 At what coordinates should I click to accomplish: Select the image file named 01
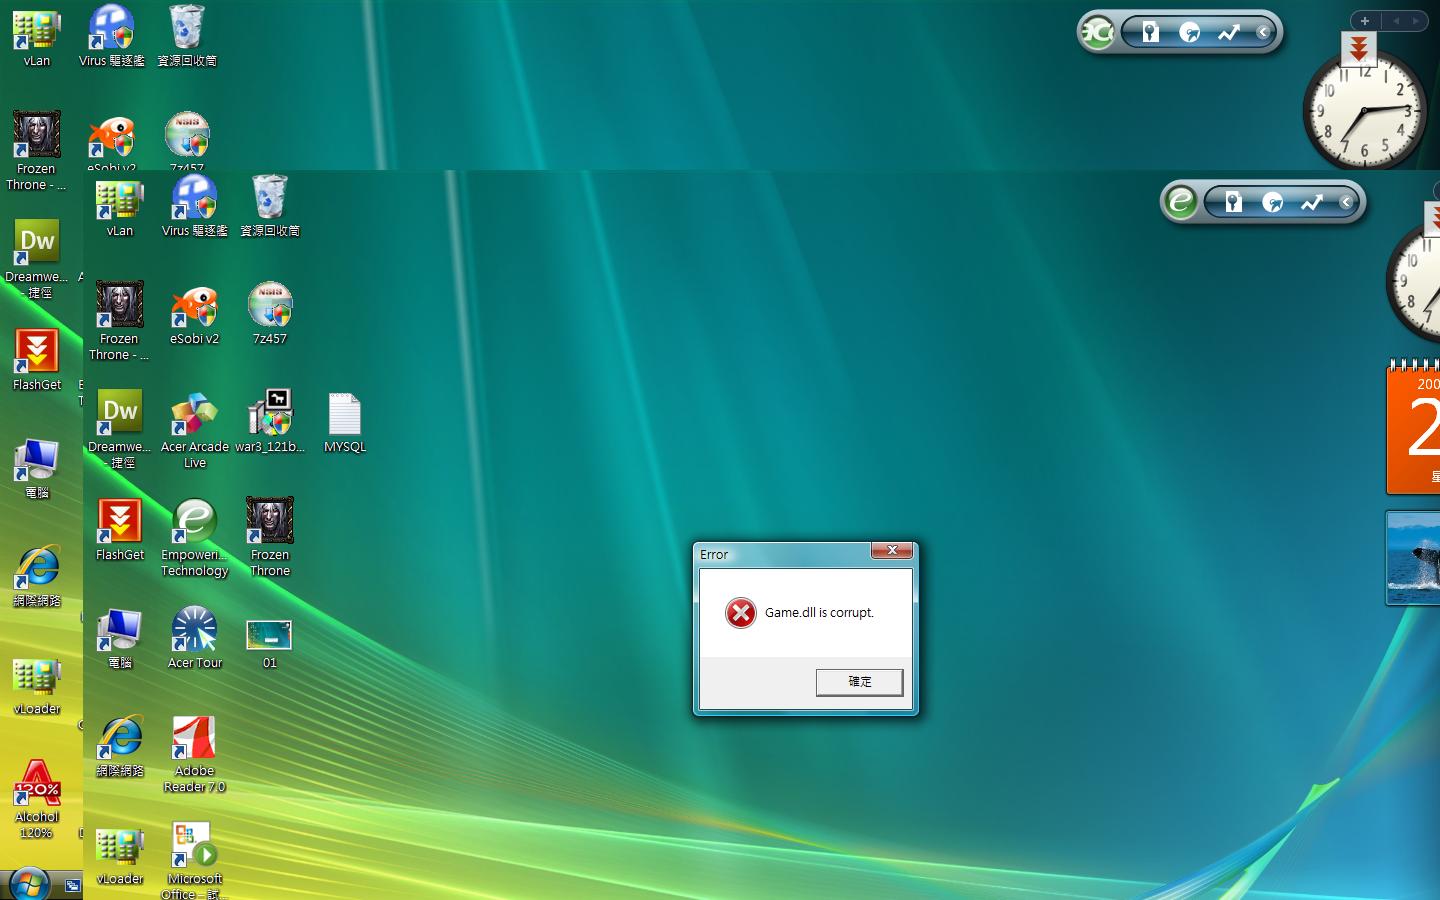point(269,635)
